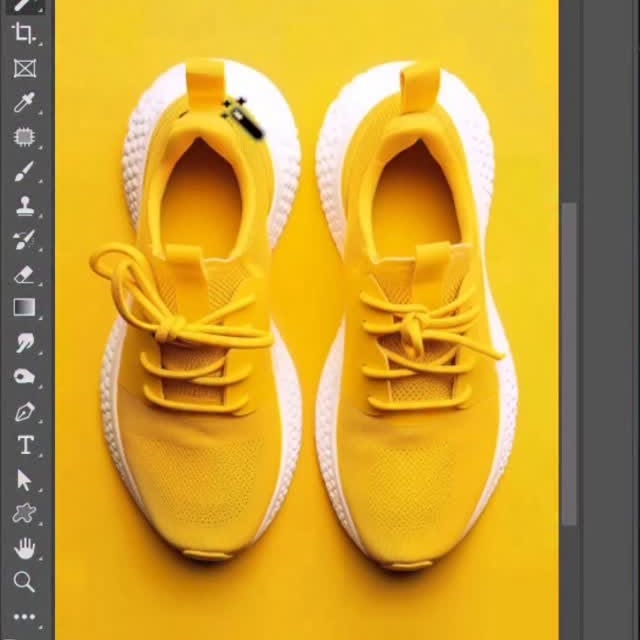Select the Zoom magnifier tool
The height and width of the screenshot is (640, 640).
pos(24,582)
